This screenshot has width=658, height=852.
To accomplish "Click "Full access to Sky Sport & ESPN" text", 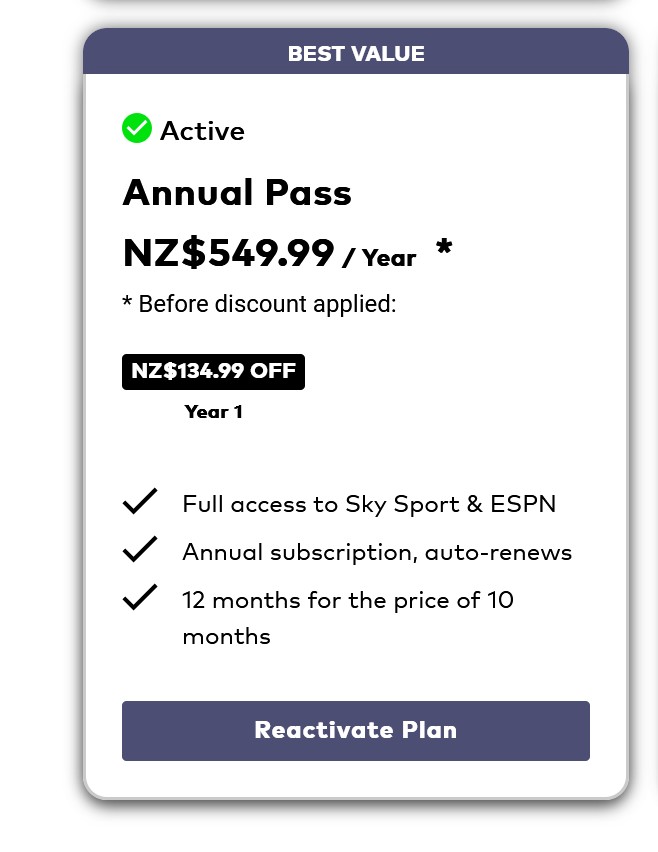I will pos(369,504).
